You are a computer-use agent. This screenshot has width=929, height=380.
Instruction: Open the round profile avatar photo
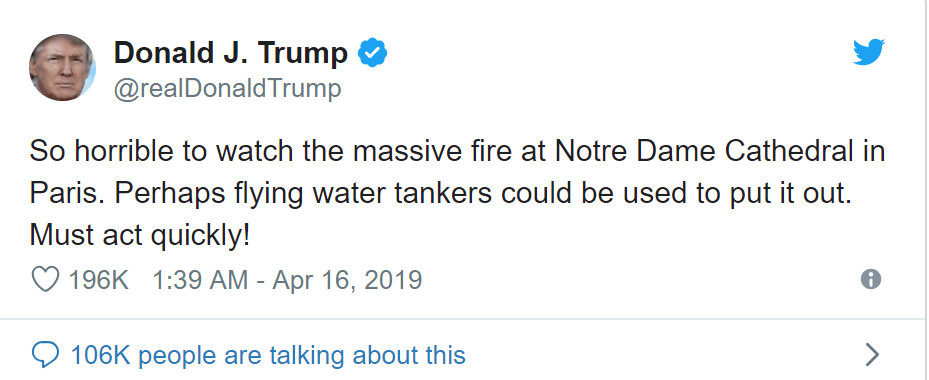(x=62, y=67)
